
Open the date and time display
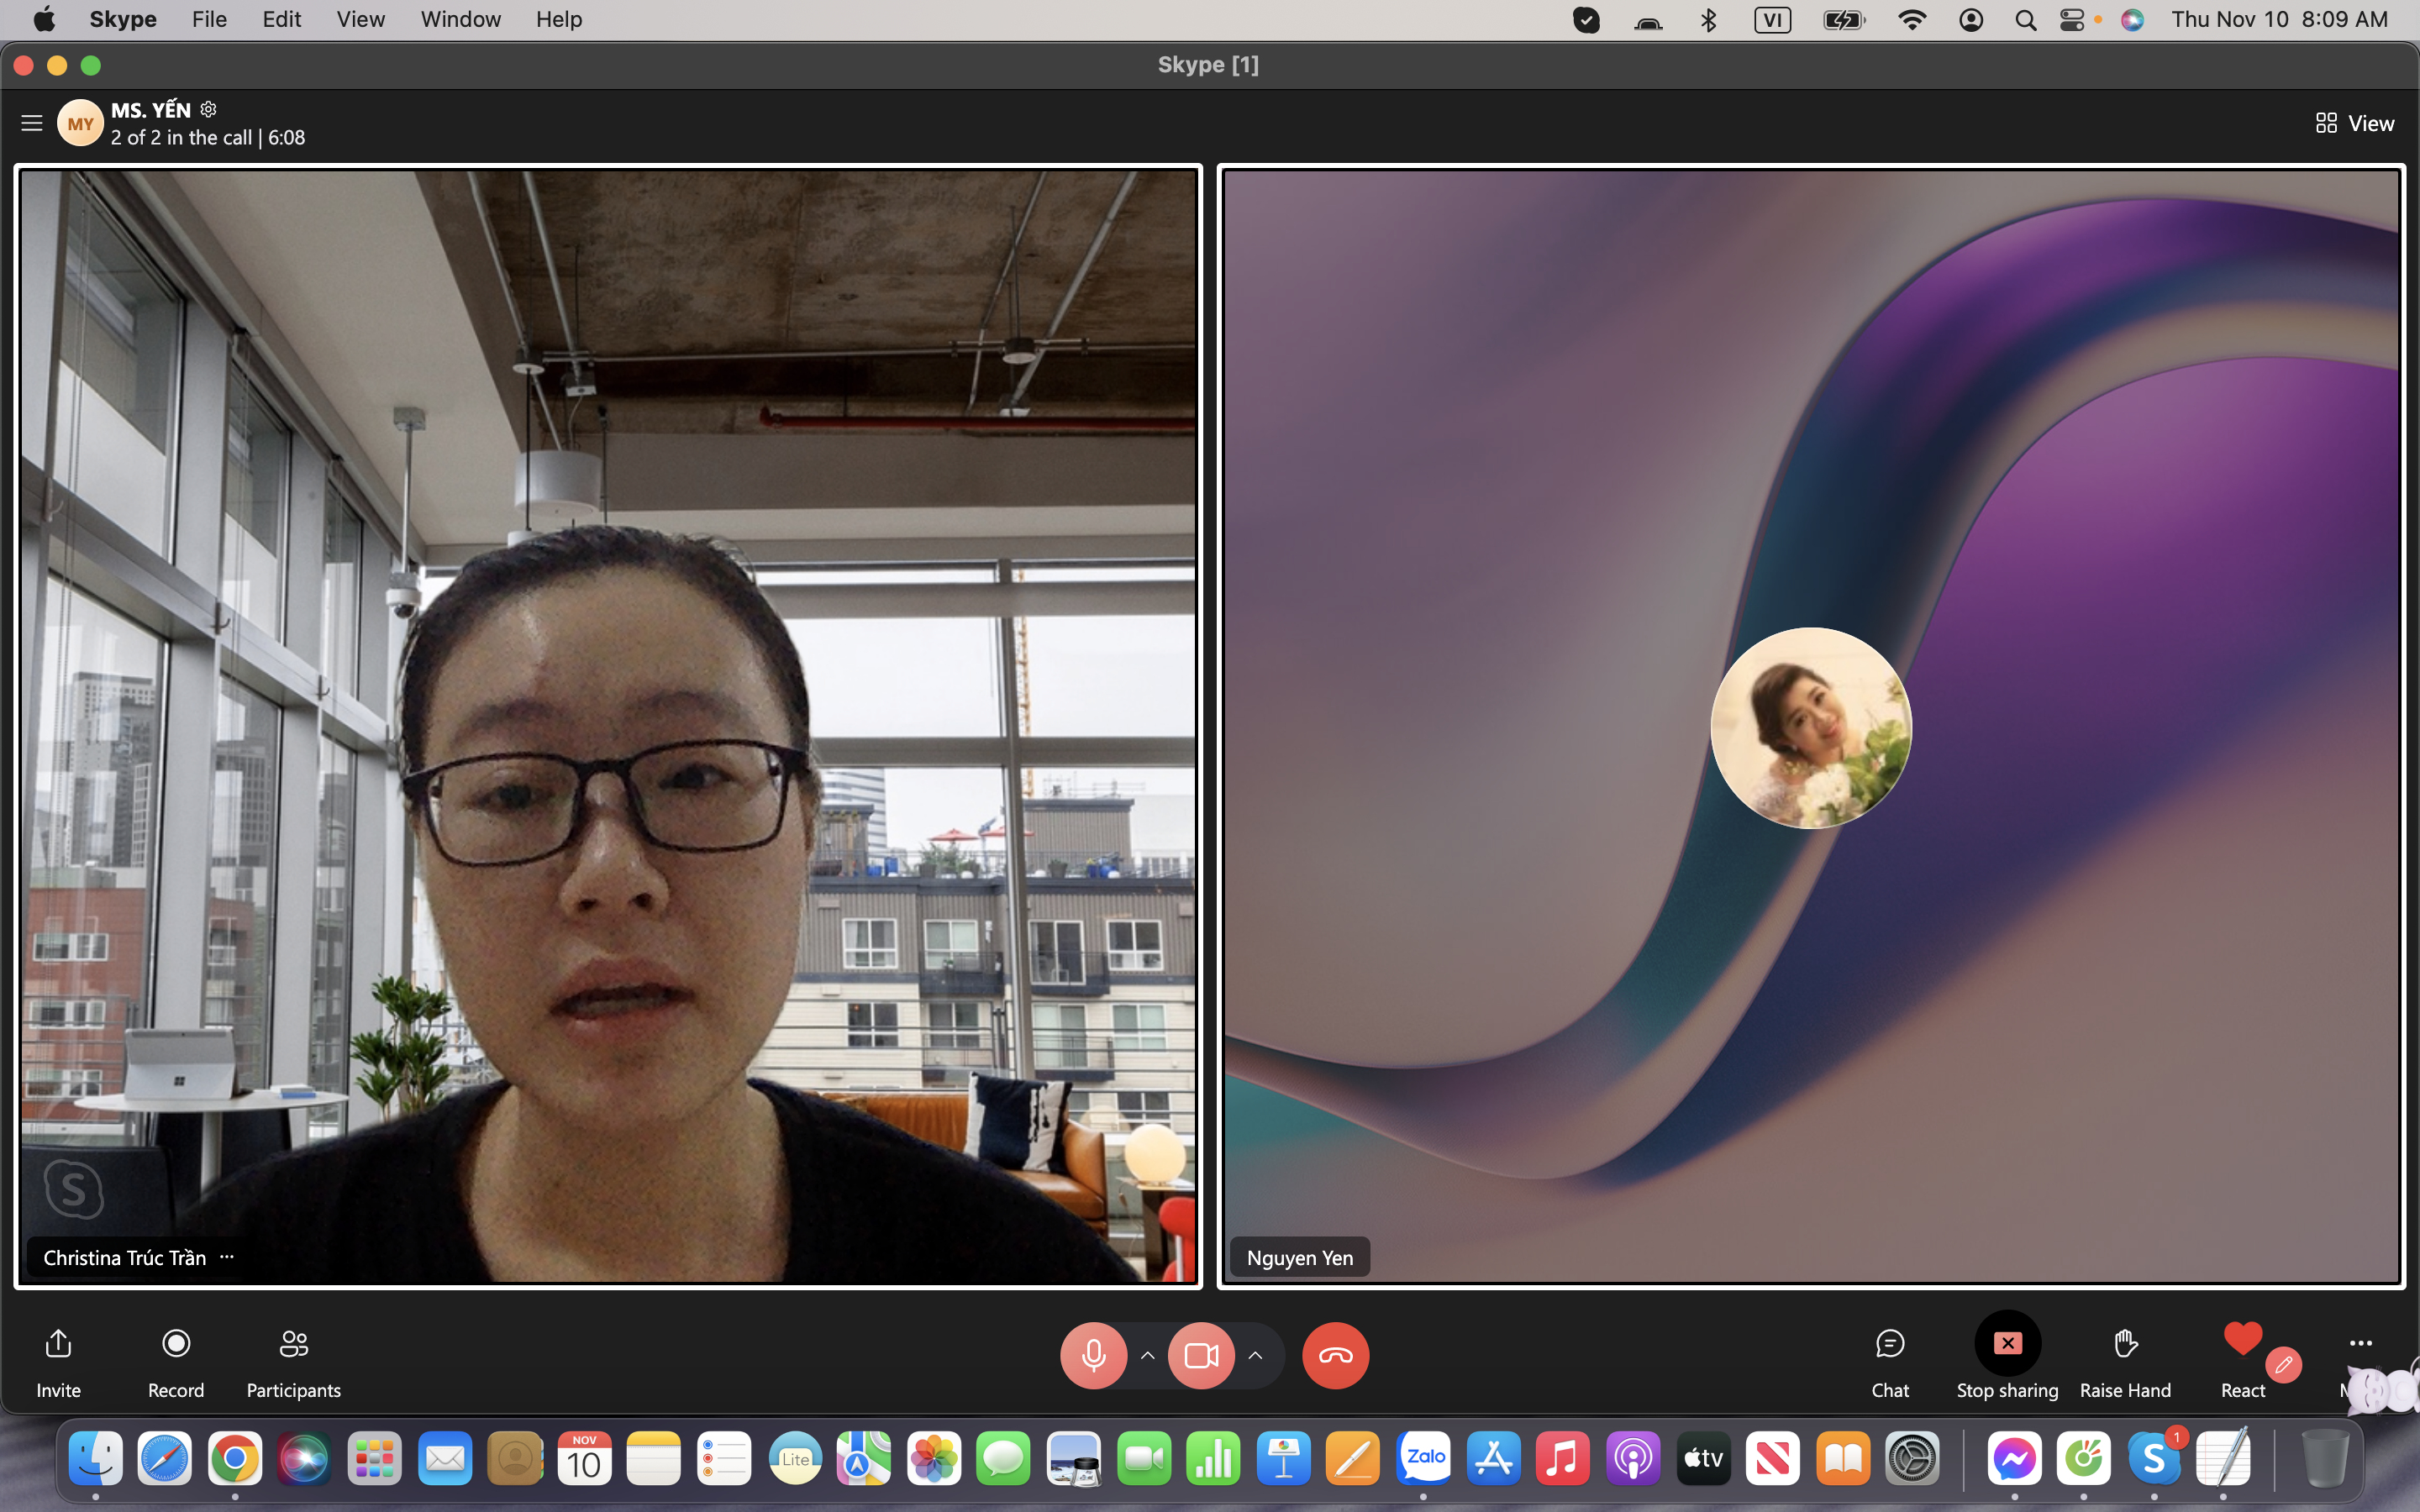click(2279, 19)
